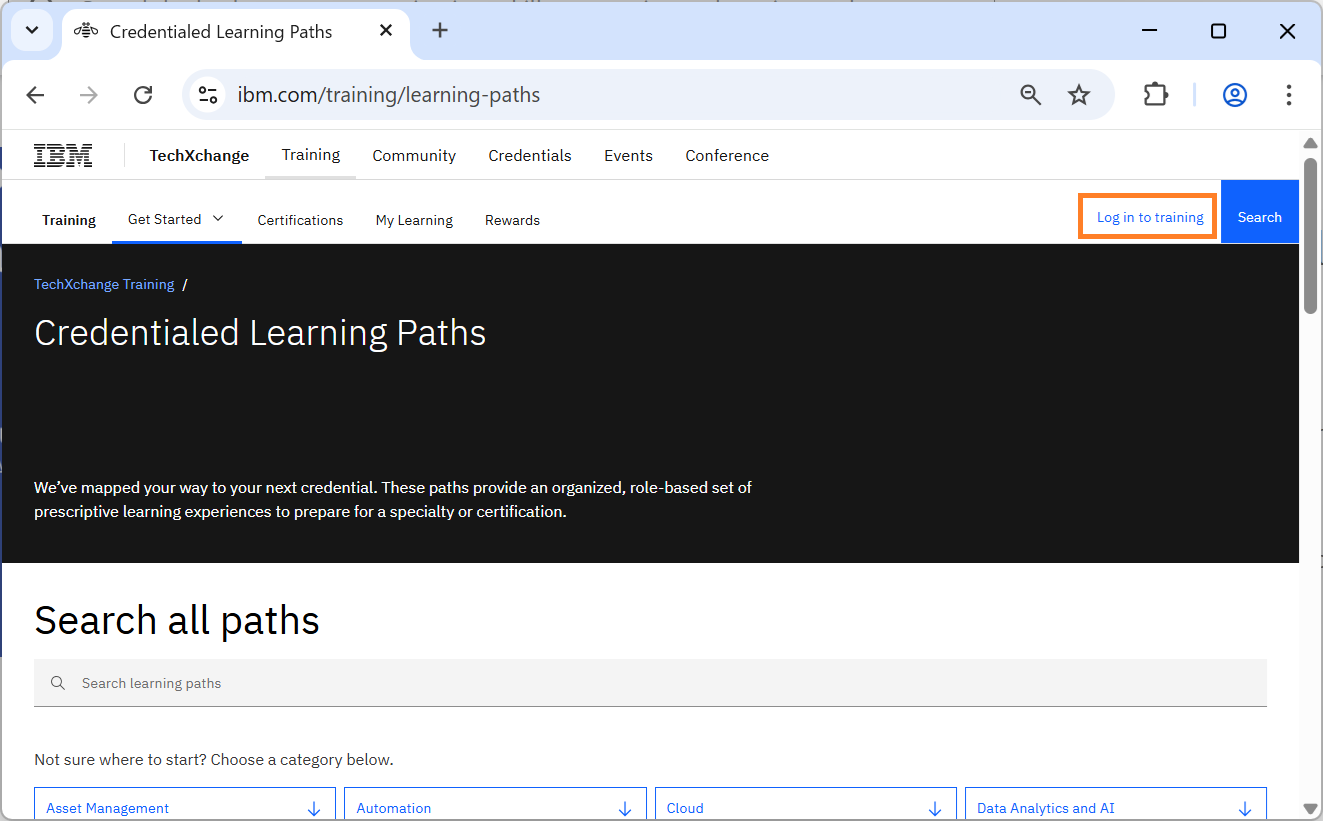Viewport: 1323px width, 821px height.
Task: Go to Certifications
Action: click(x=300, y=220)
